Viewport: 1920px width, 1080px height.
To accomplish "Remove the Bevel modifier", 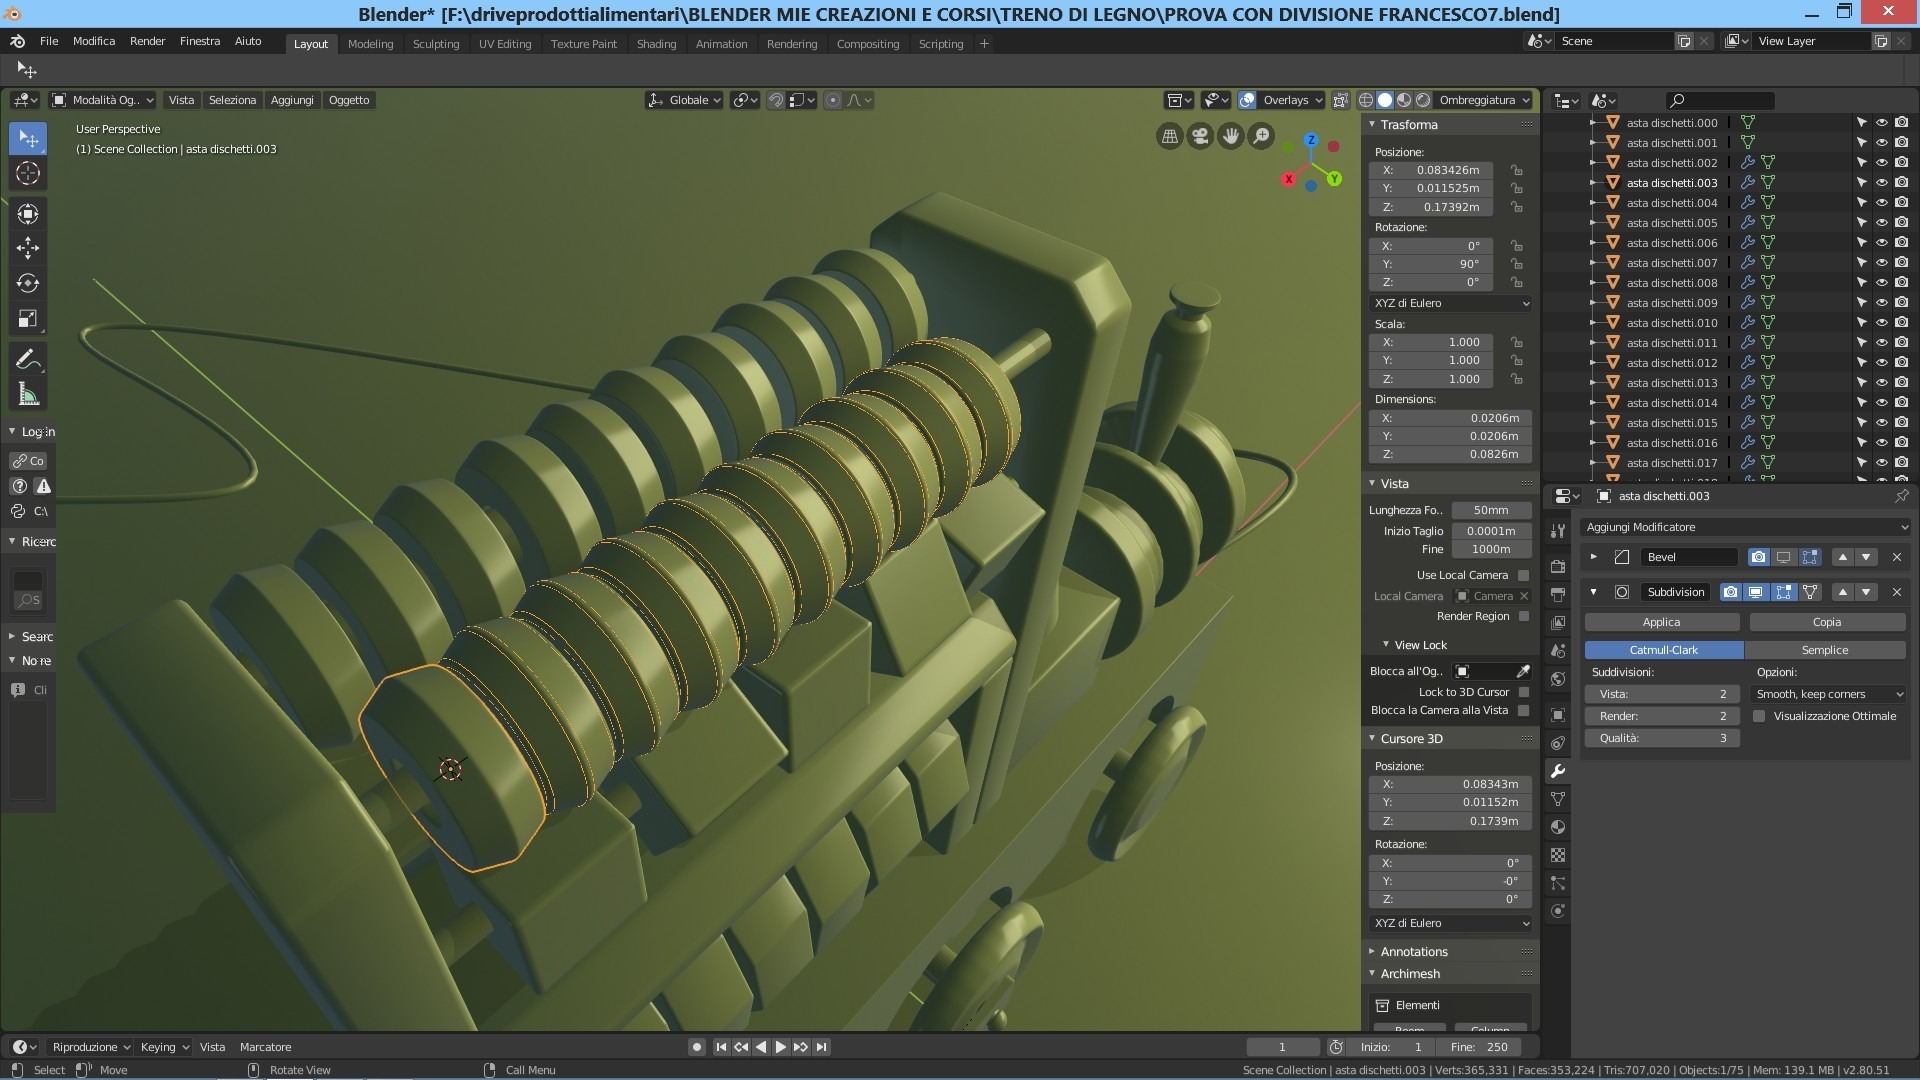I will coord(1897,557).
